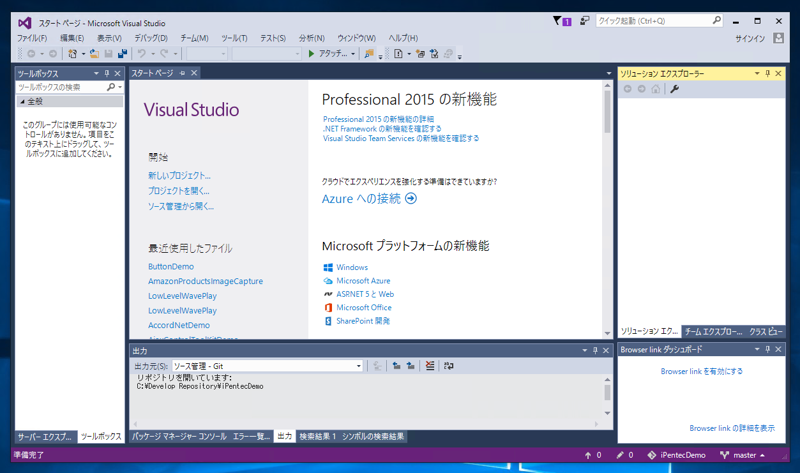Click the Find in Files toolbar icon

pos(368,54)
